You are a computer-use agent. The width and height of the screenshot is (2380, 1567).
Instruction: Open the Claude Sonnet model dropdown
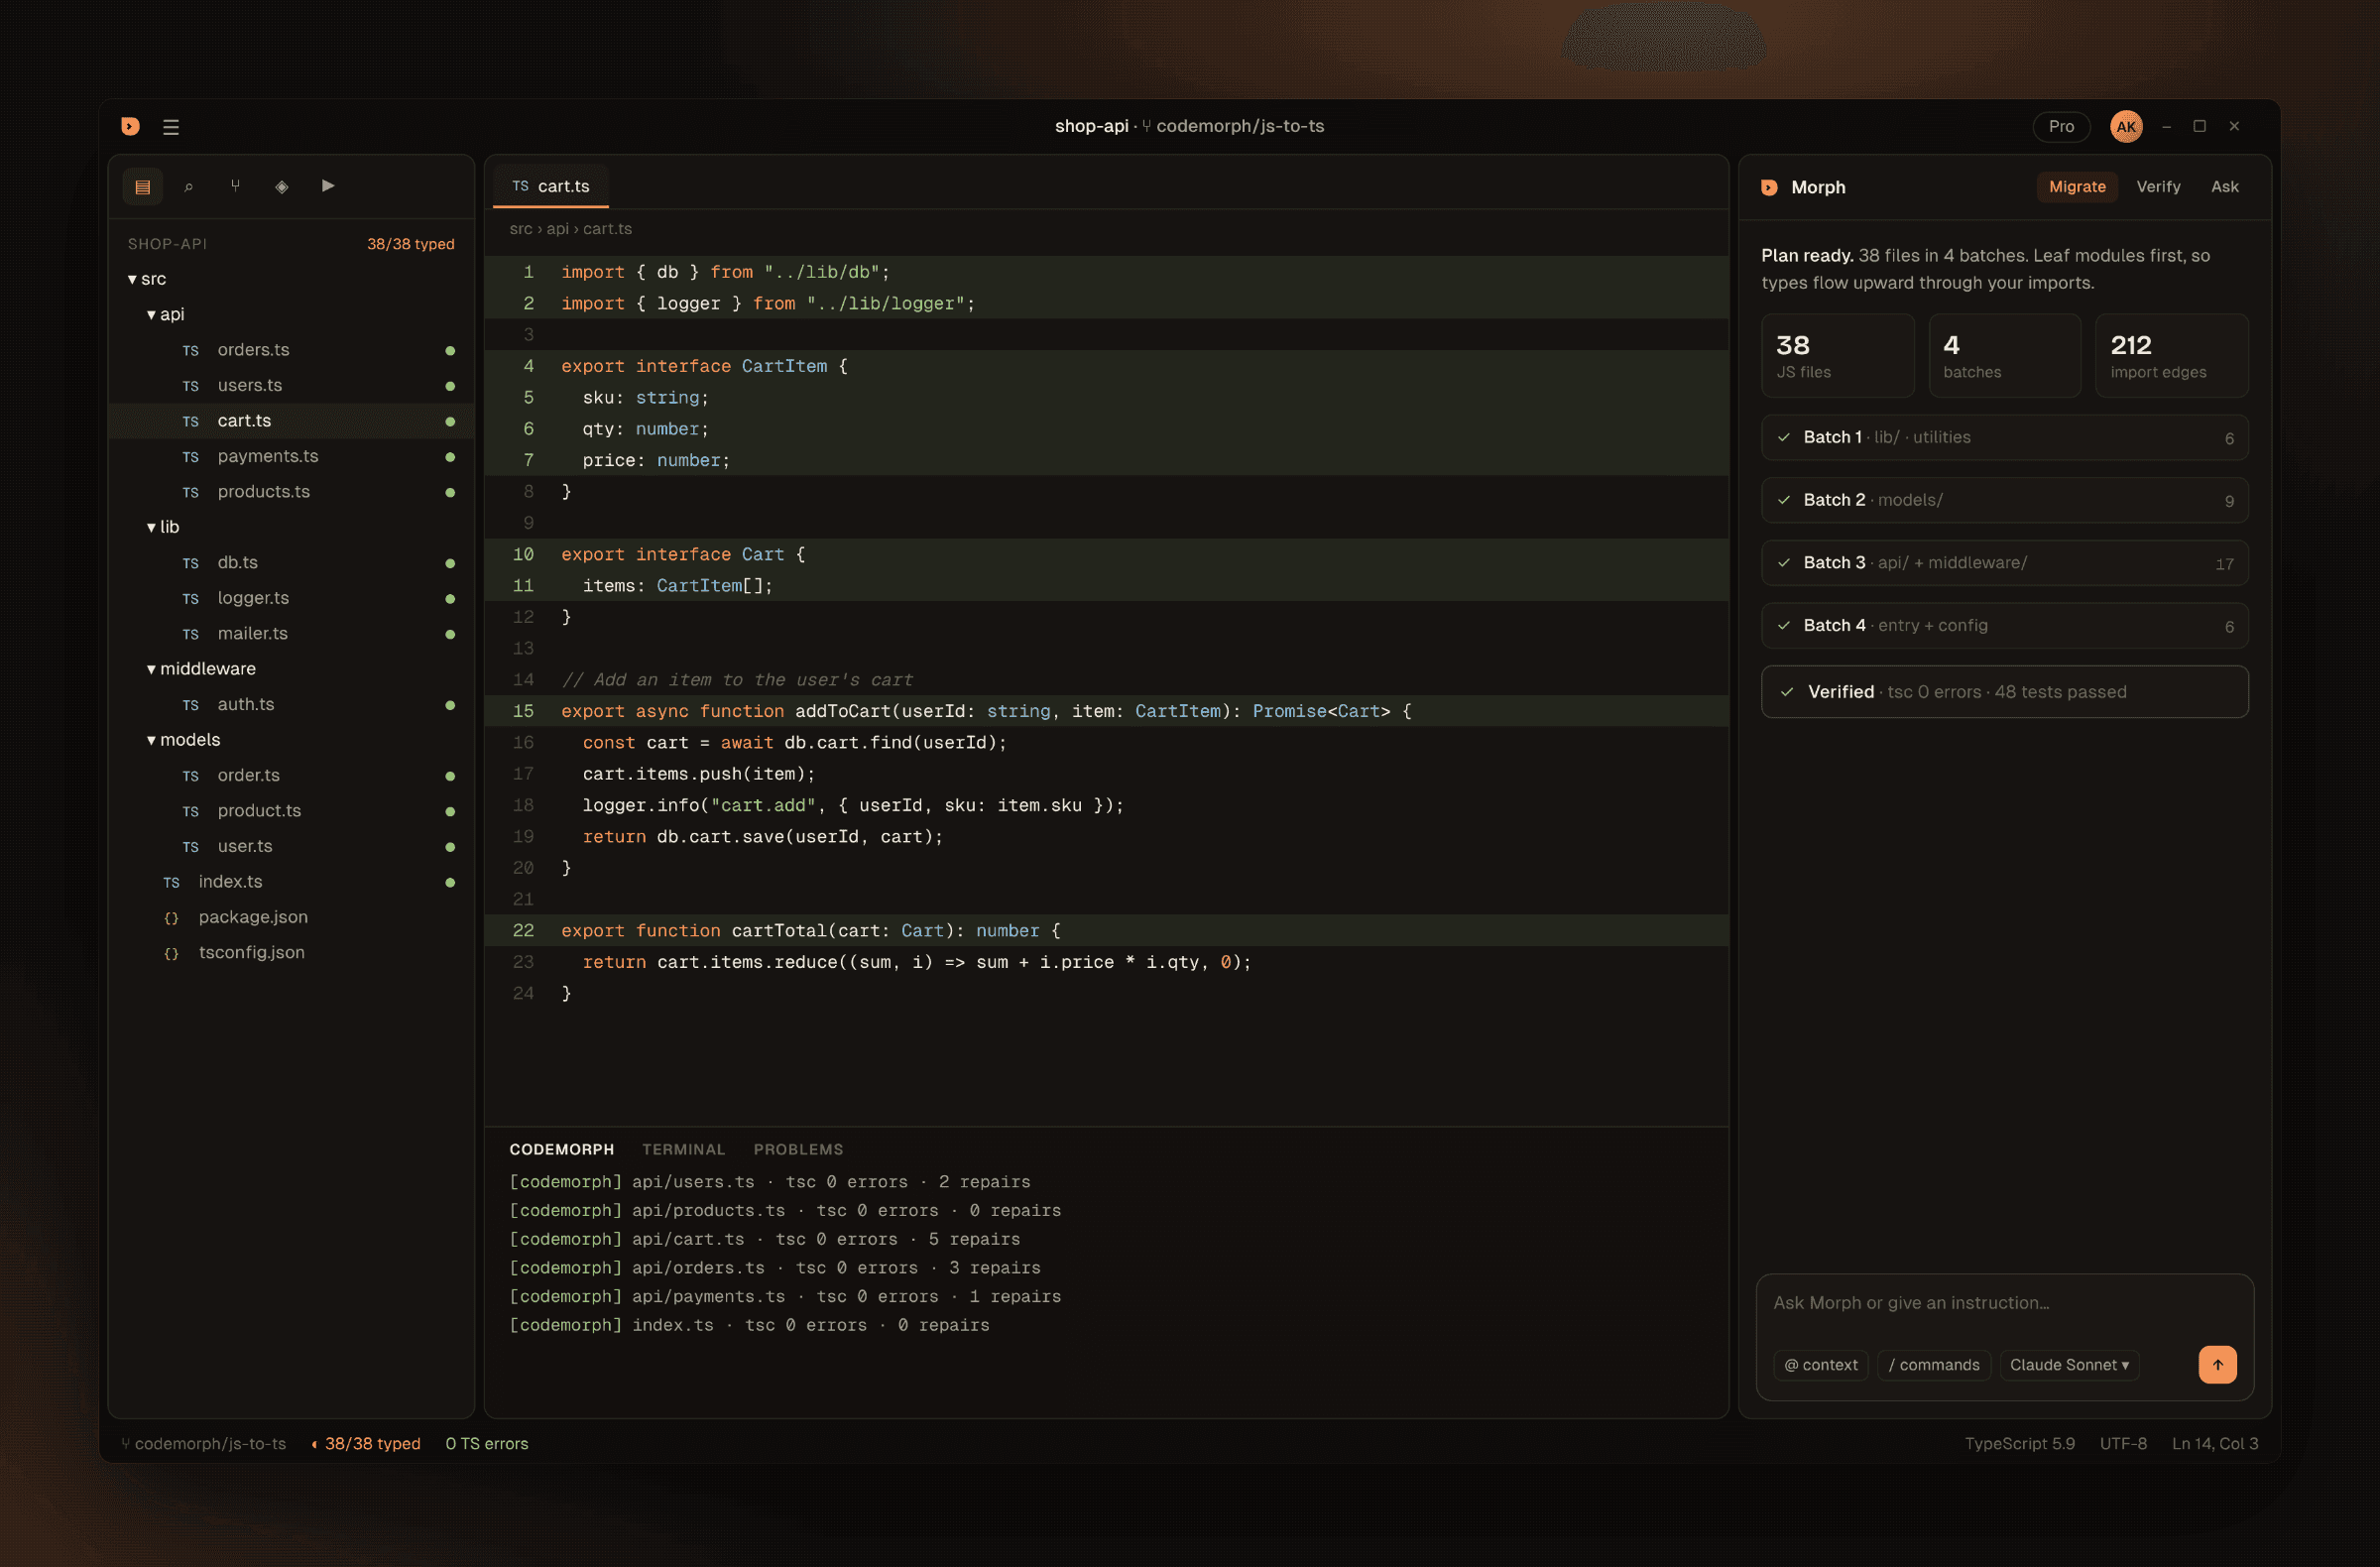click(x=2069, y=1365)
